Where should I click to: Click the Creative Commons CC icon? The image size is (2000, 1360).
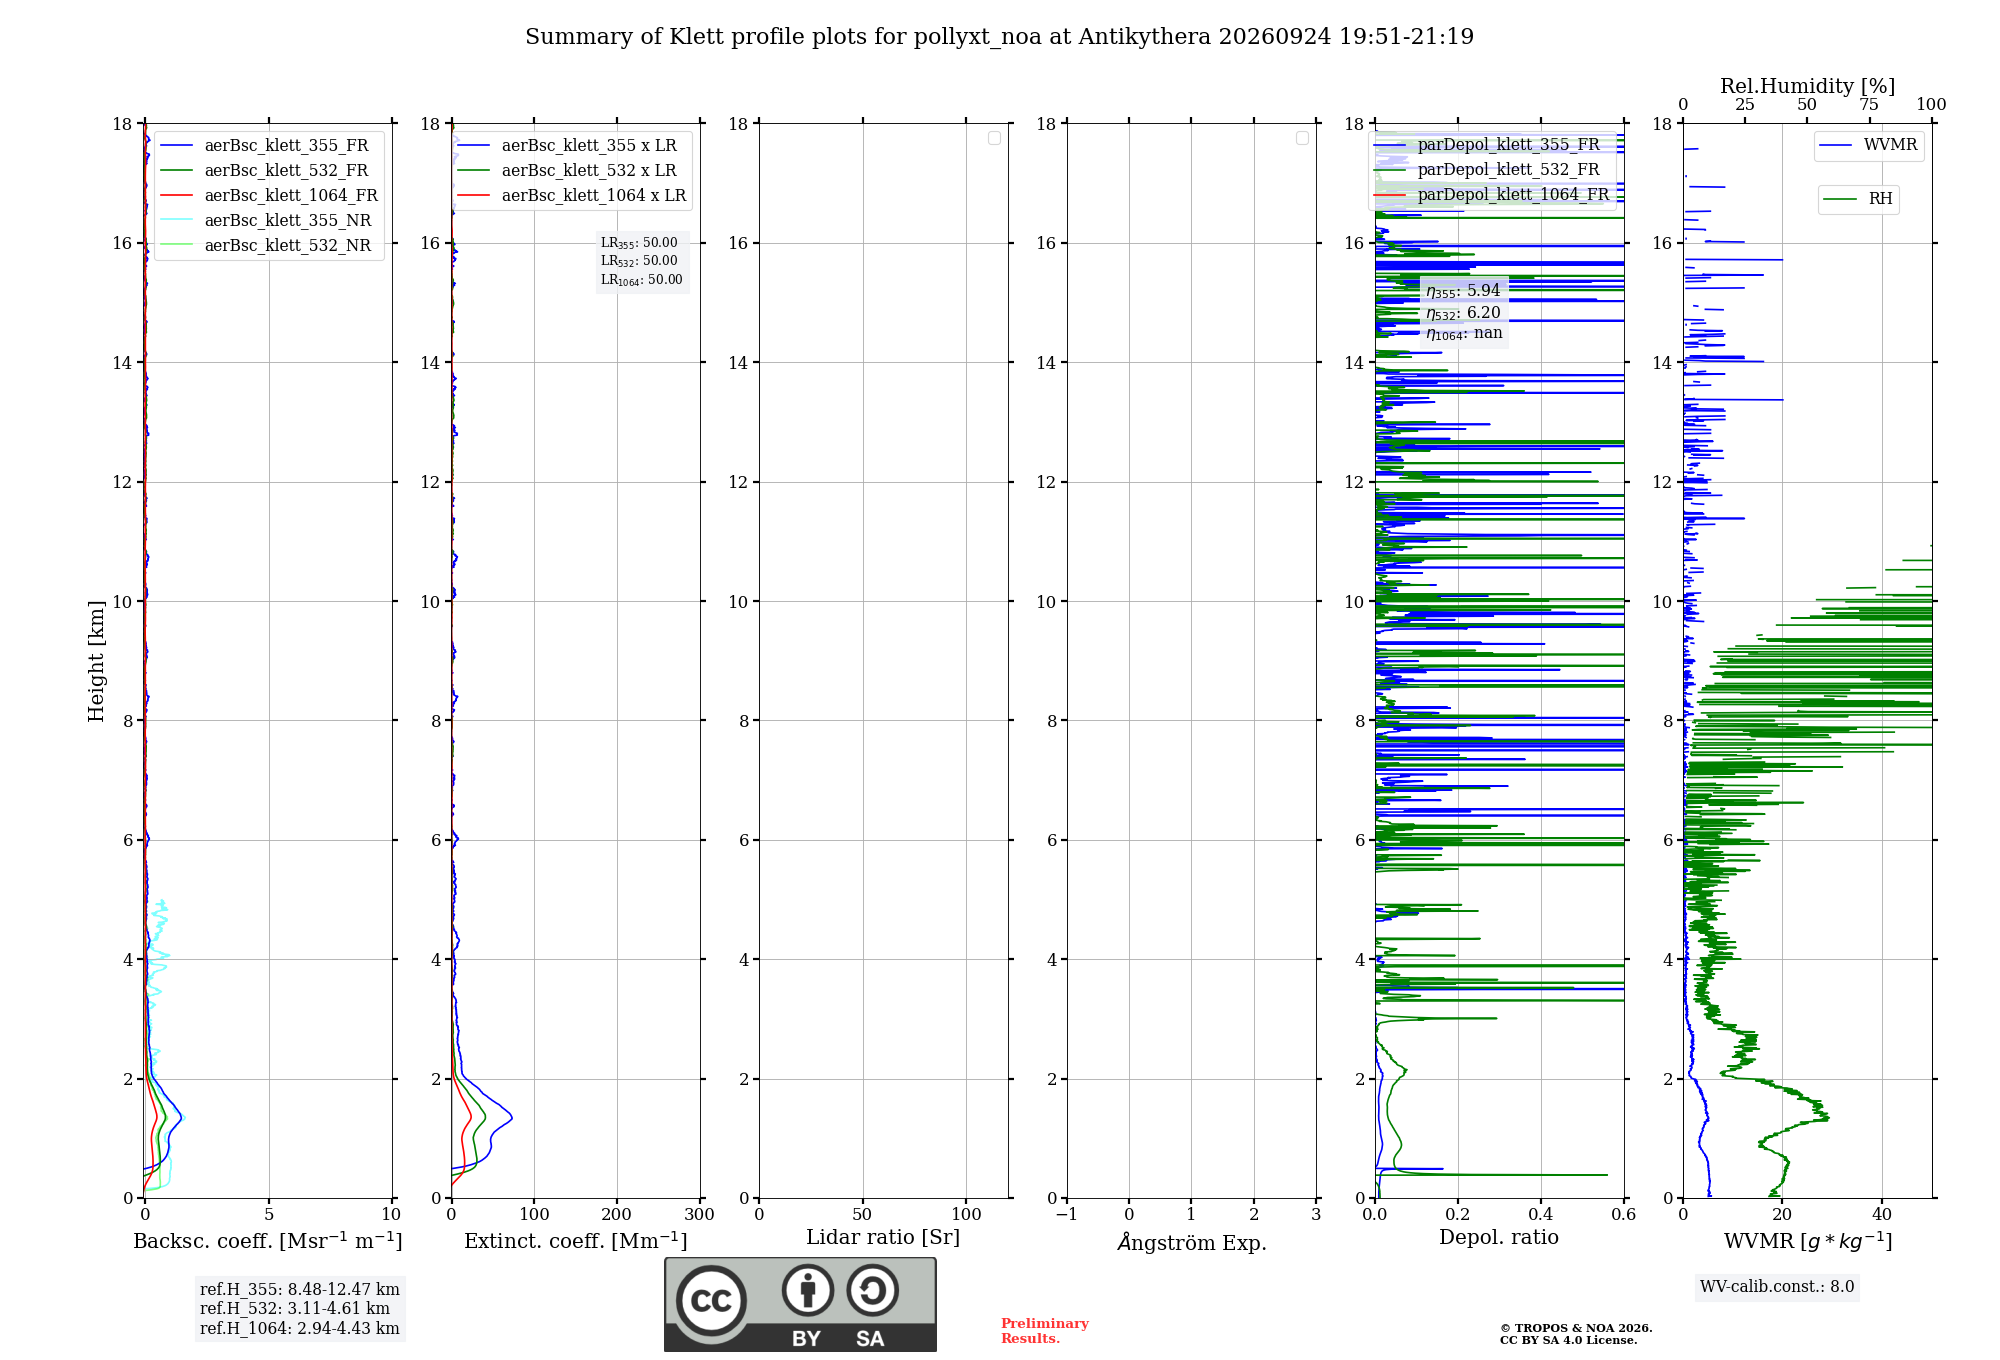coord(711,1301)
